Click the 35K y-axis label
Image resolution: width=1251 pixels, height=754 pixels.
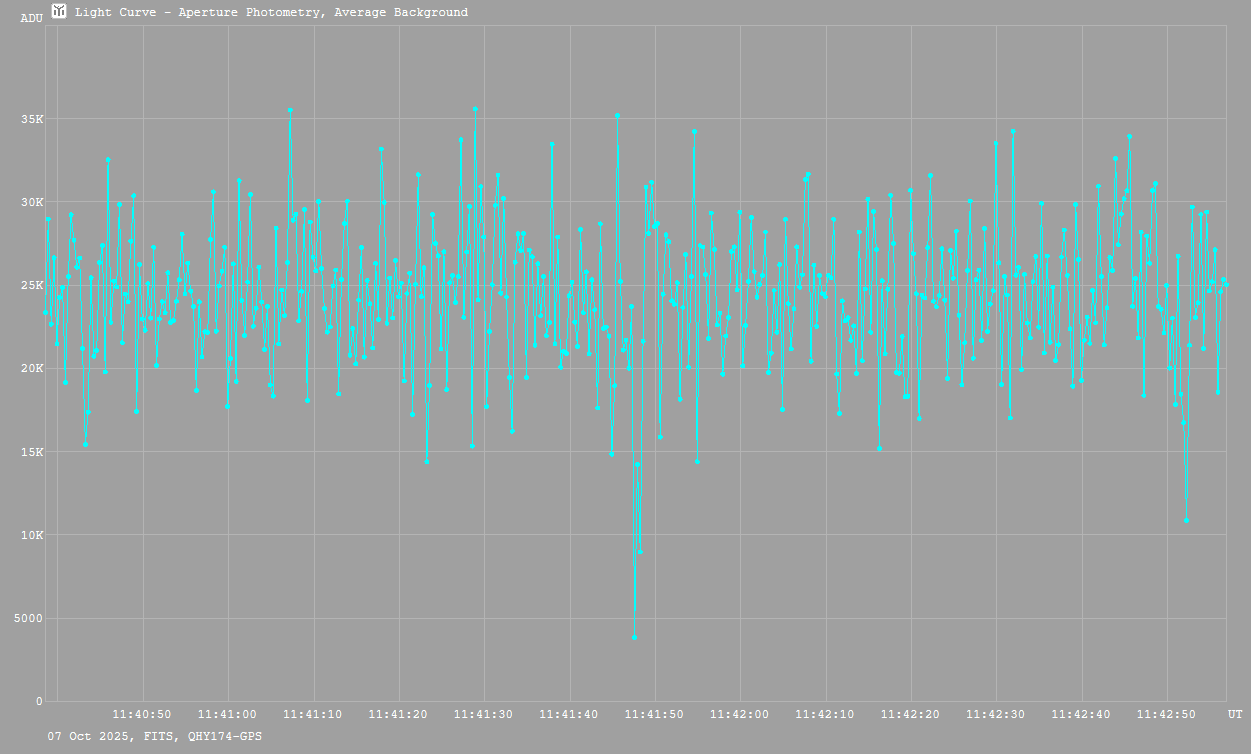pos(31,119)
